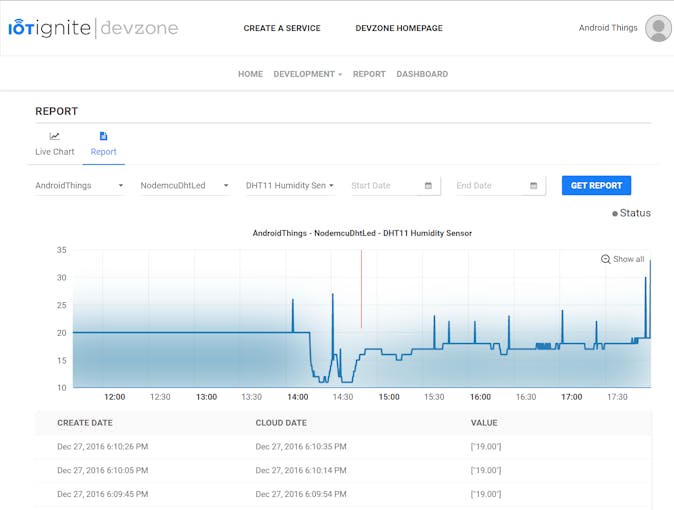Click the red vertical marker on chart
This screenshot has width=674, height=510.
tap(361, 290)
